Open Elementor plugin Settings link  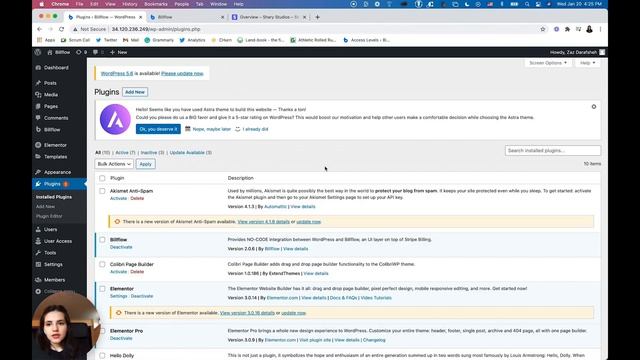[118, 296]
